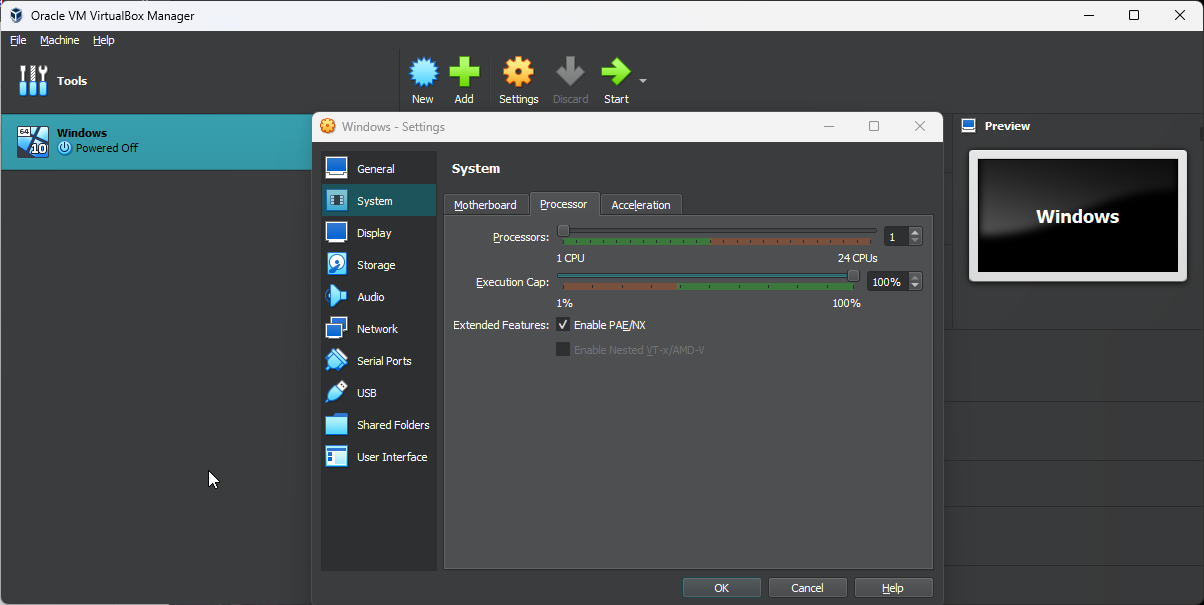Decrease Execution Cap with down arrow
Screen dimensions: 1204x605
coord(915,287)
